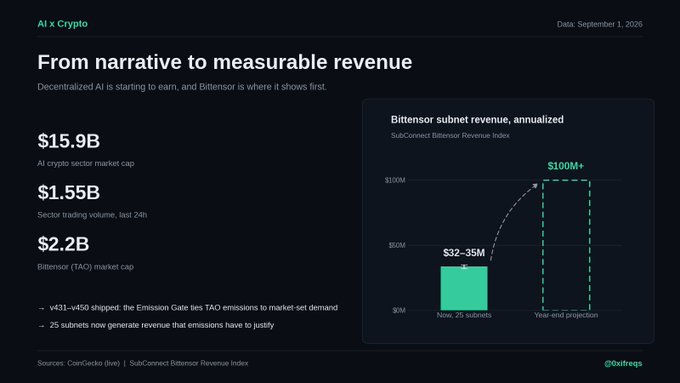
Task: Click the '$0M' y-axis label
Action: pyautogui.click(x=399, y=311)
